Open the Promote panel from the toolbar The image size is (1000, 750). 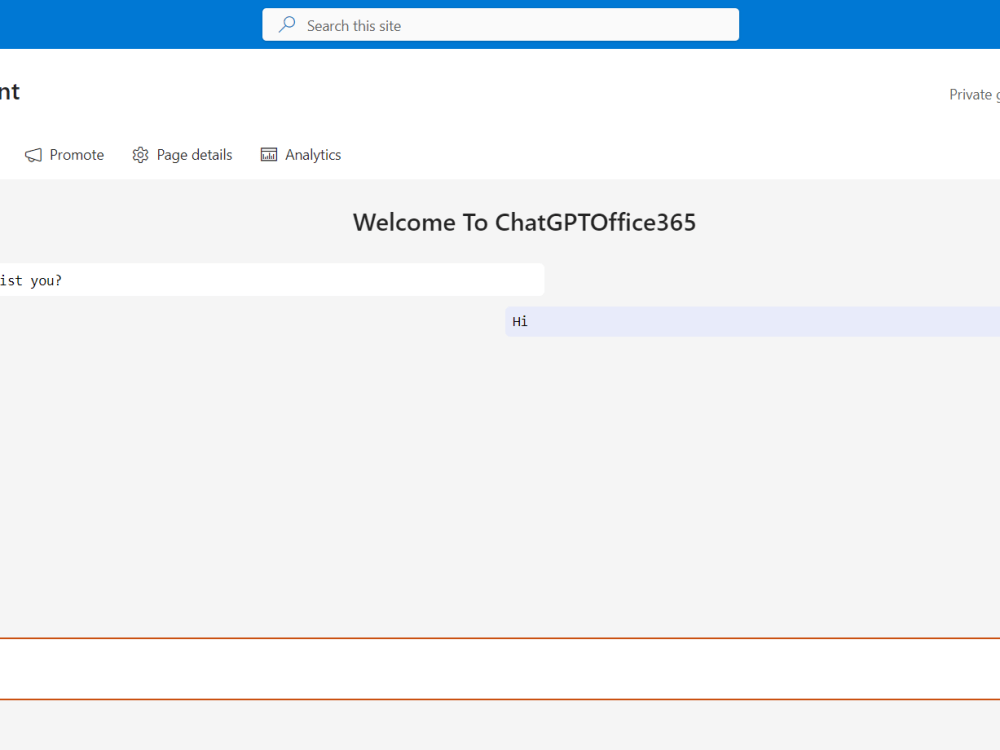pyautogui.click(x=64, y=154)
